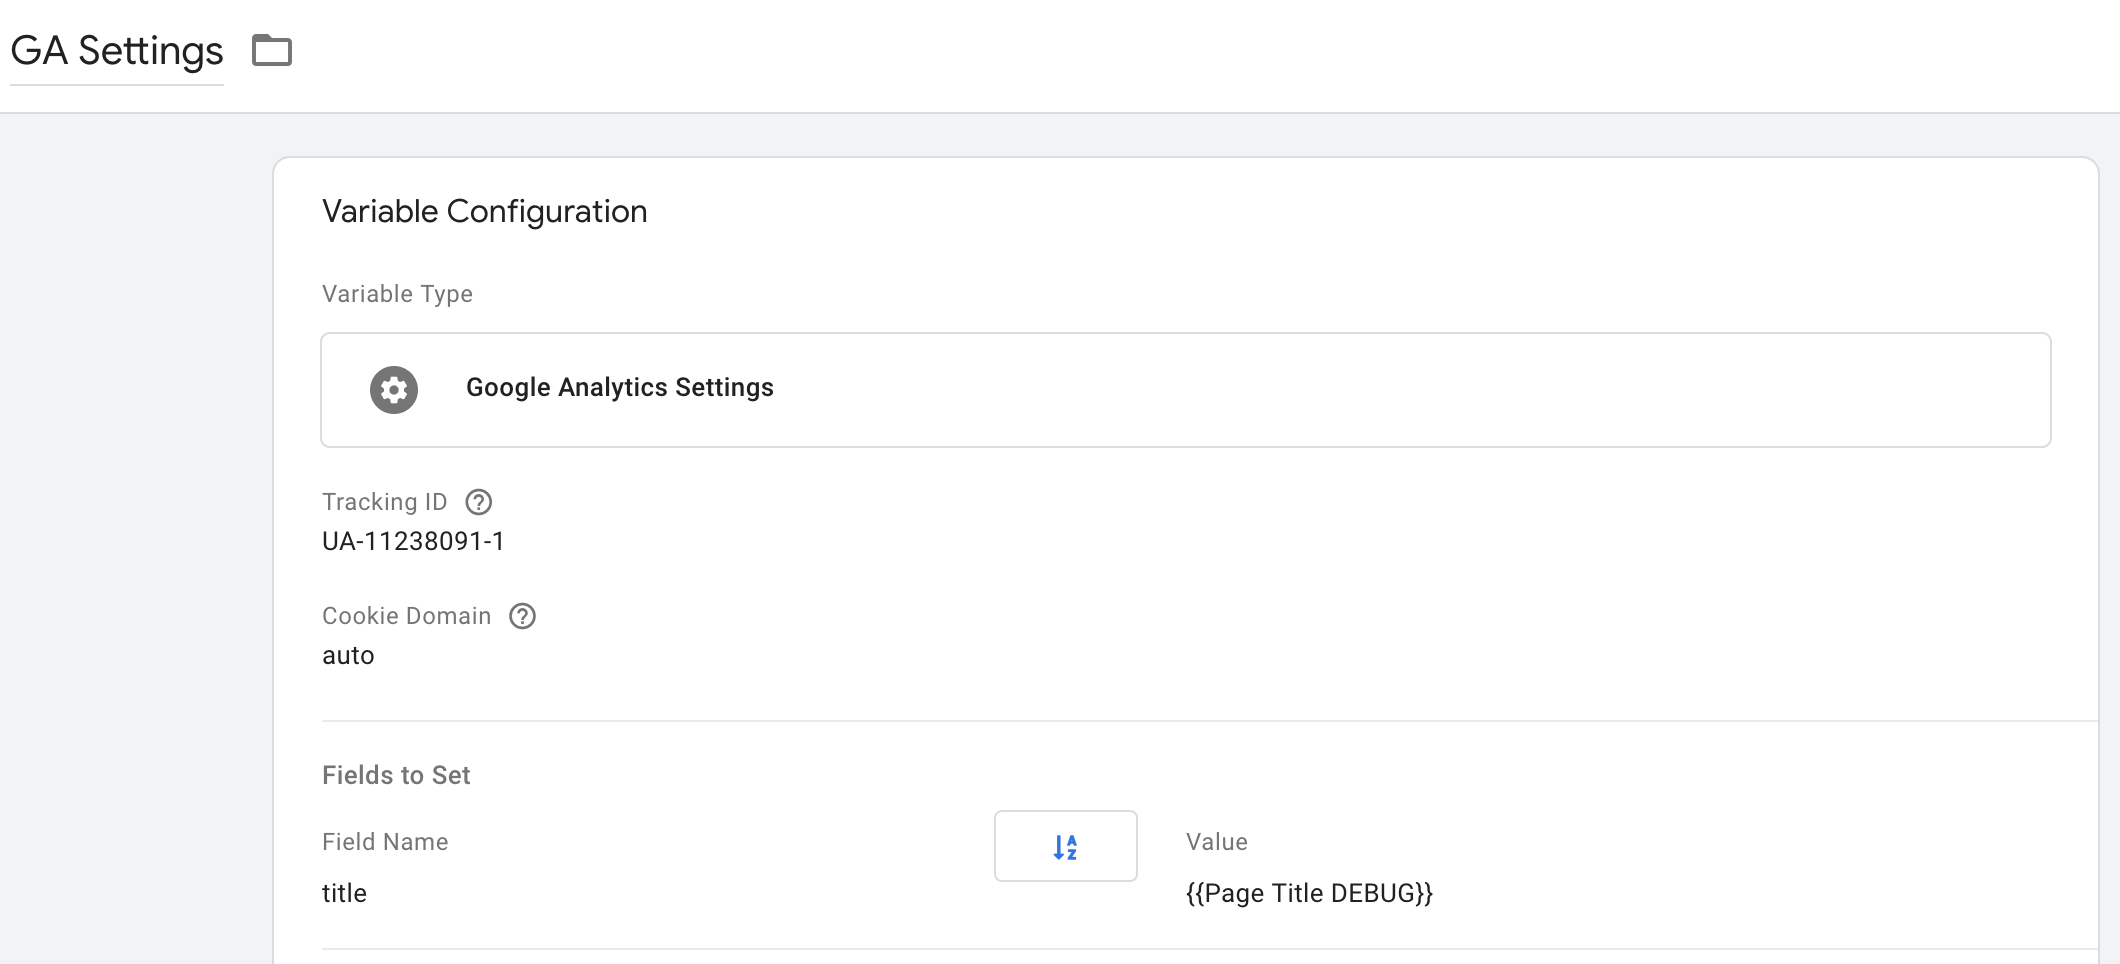The height and width of the screenshot is (964, 2120).
Task: Click the Value column header
Action: (x=1216, y=842)
